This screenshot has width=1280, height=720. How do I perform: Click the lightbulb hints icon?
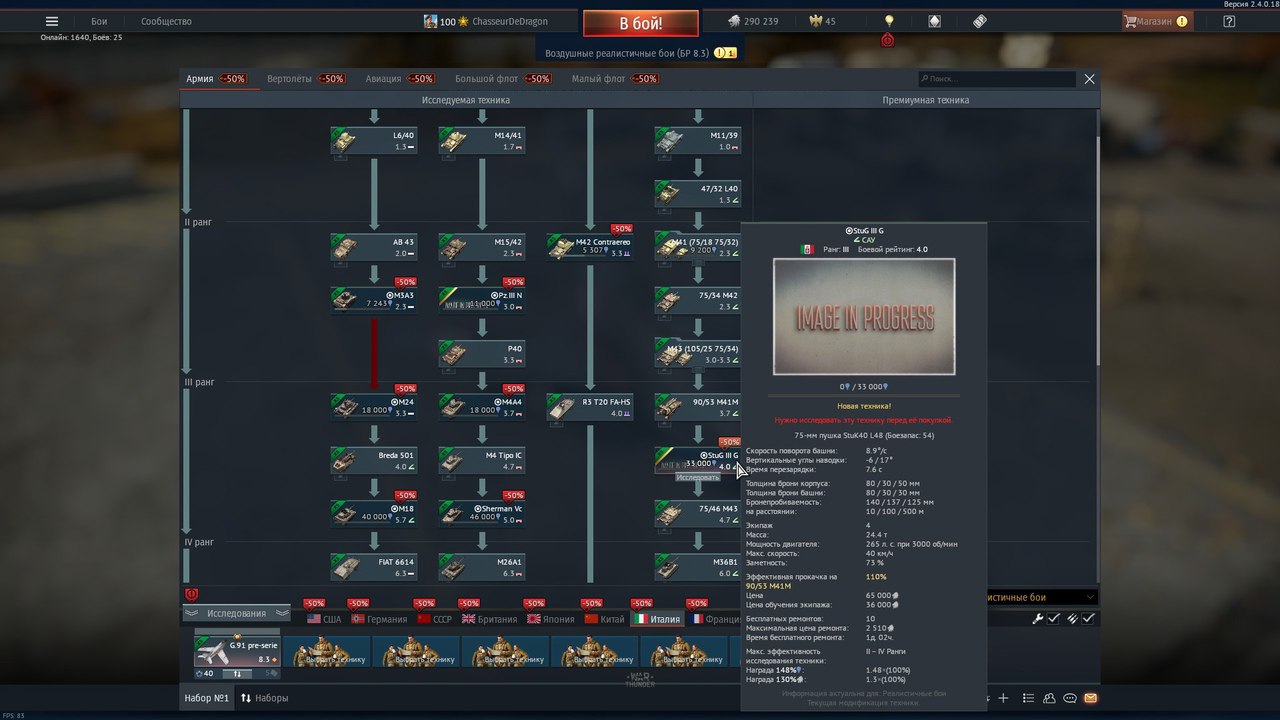tap(888, 21)
